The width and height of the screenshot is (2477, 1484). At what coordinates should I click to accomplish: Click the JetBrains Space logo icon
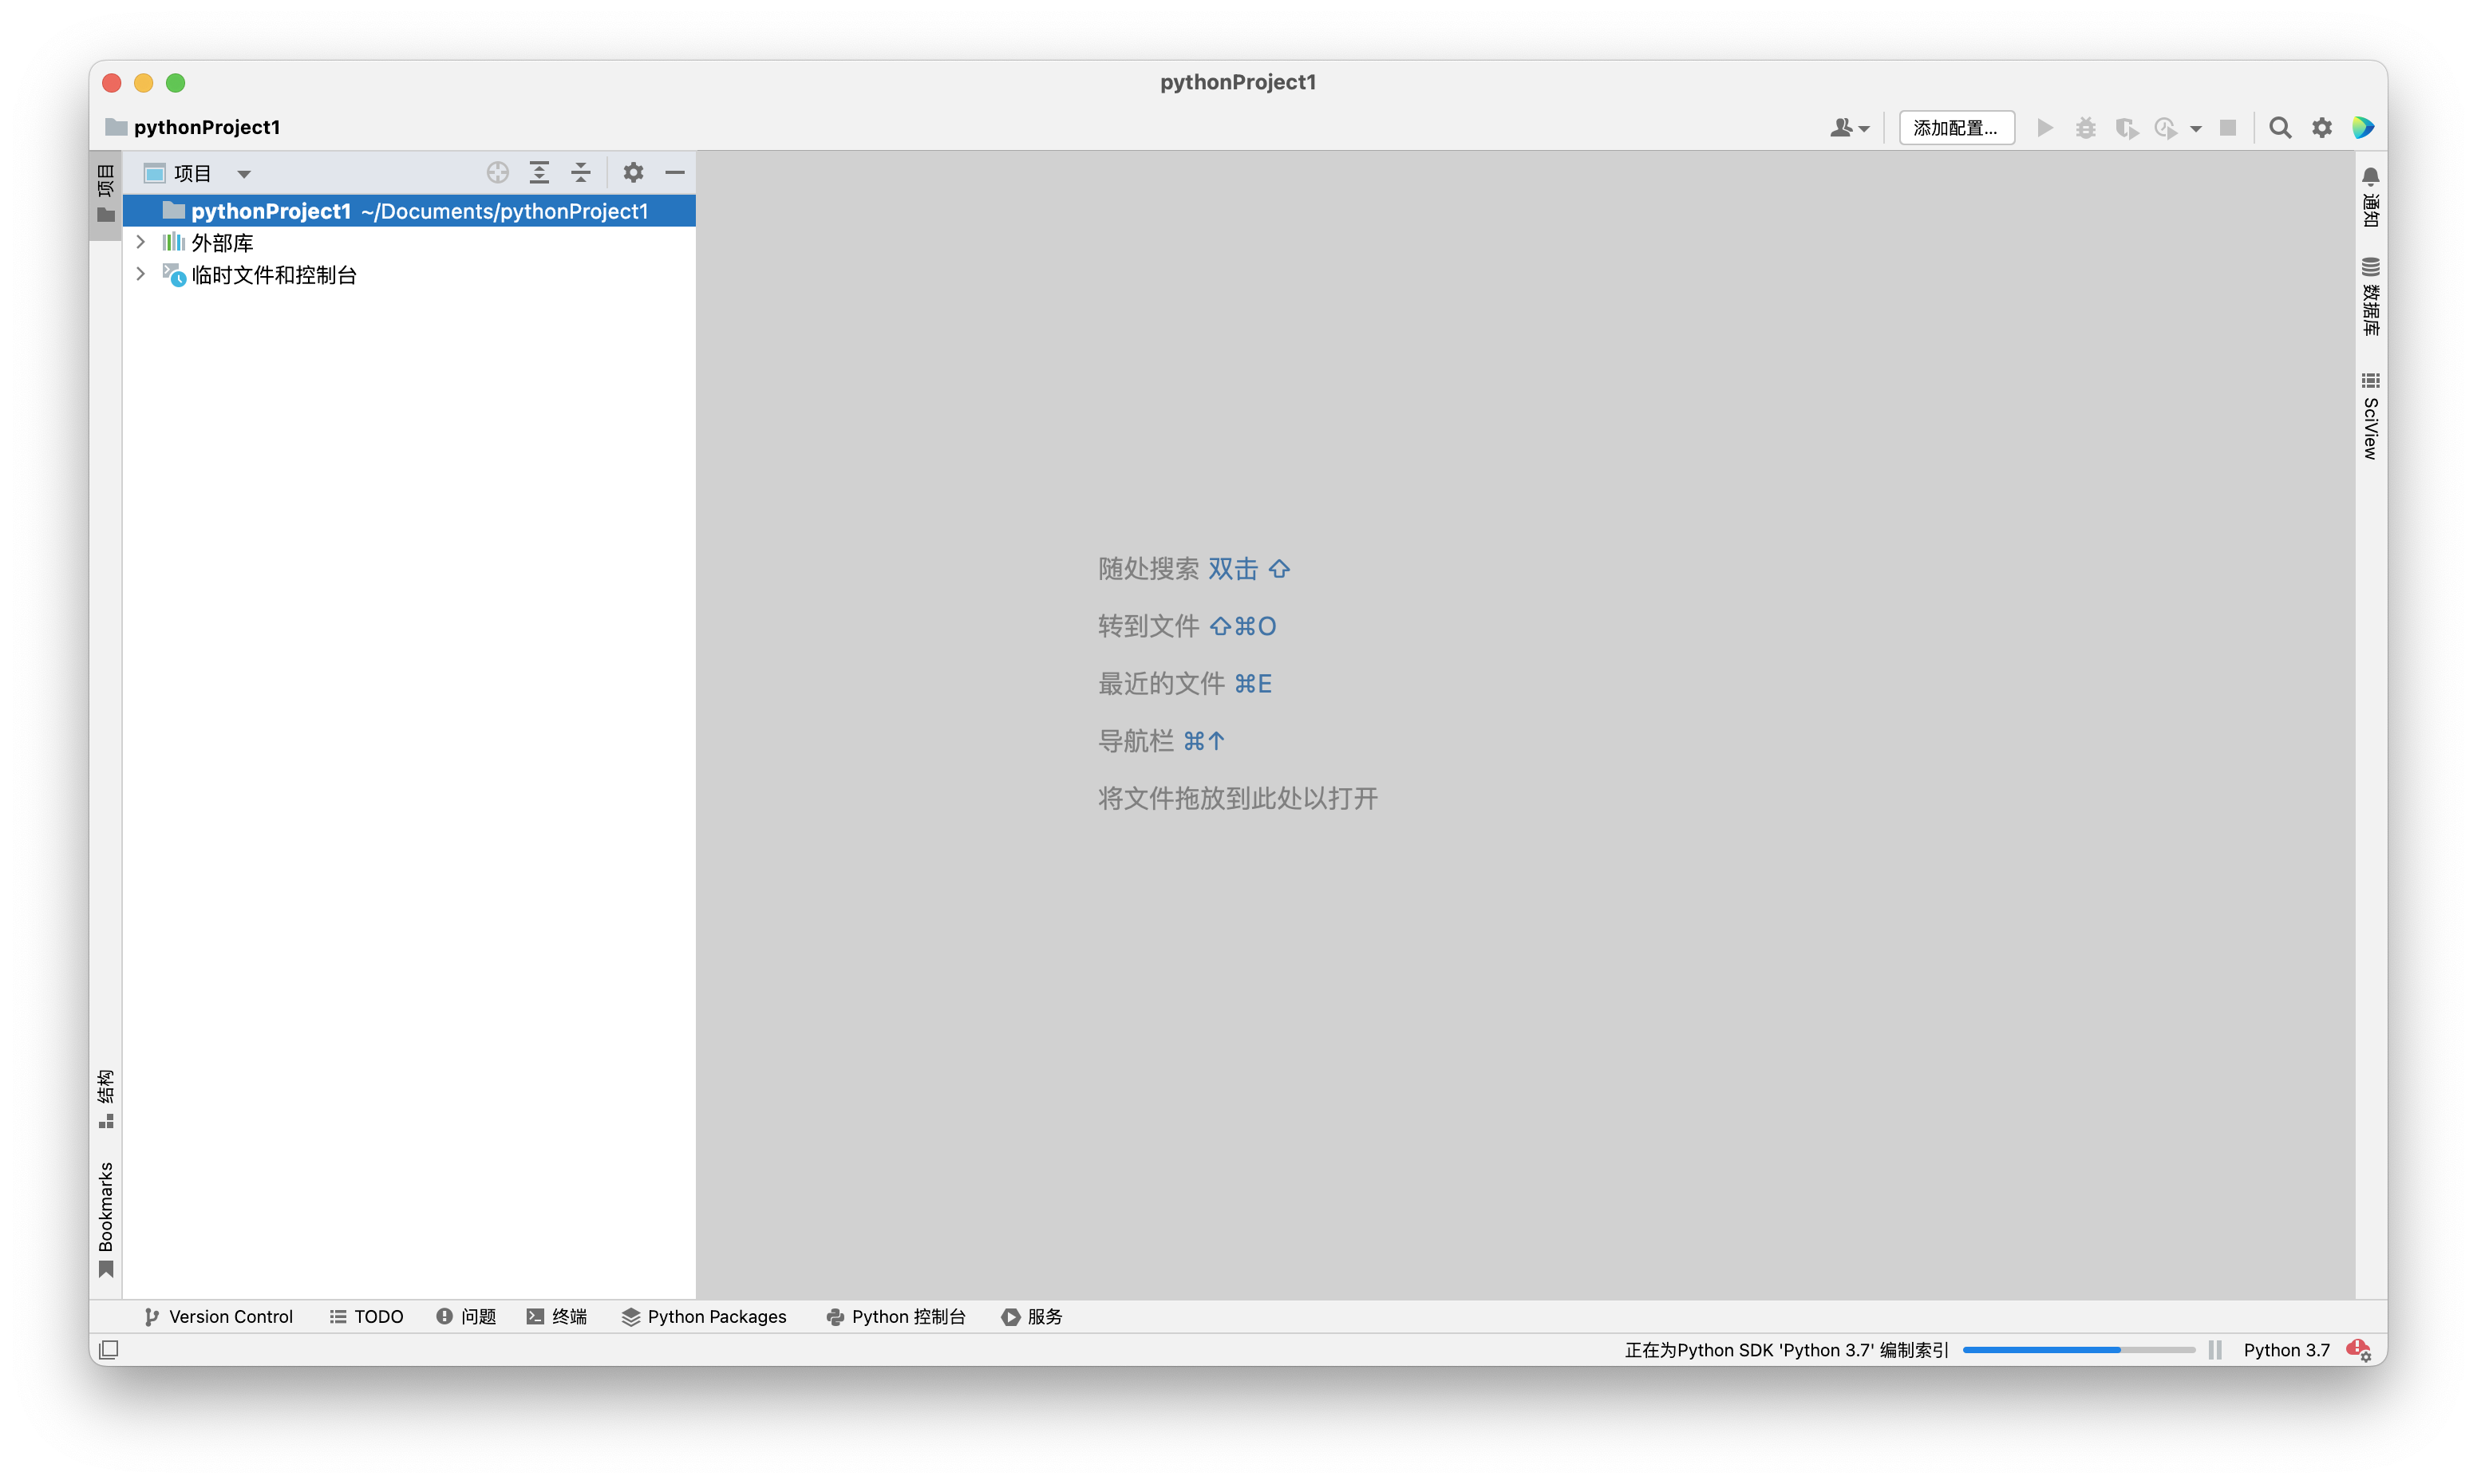tap(2363, 128)
